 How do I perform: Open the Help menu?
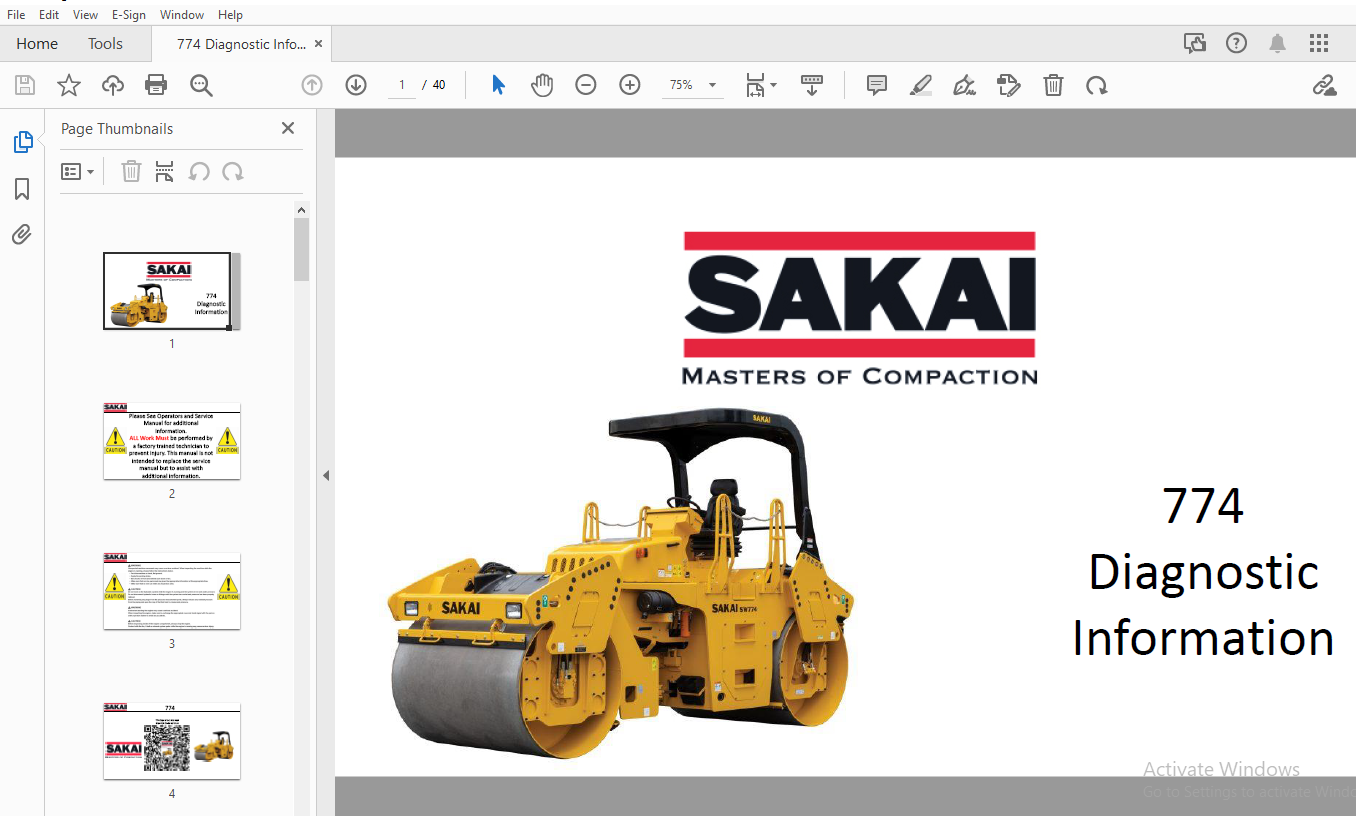point(230,14)
